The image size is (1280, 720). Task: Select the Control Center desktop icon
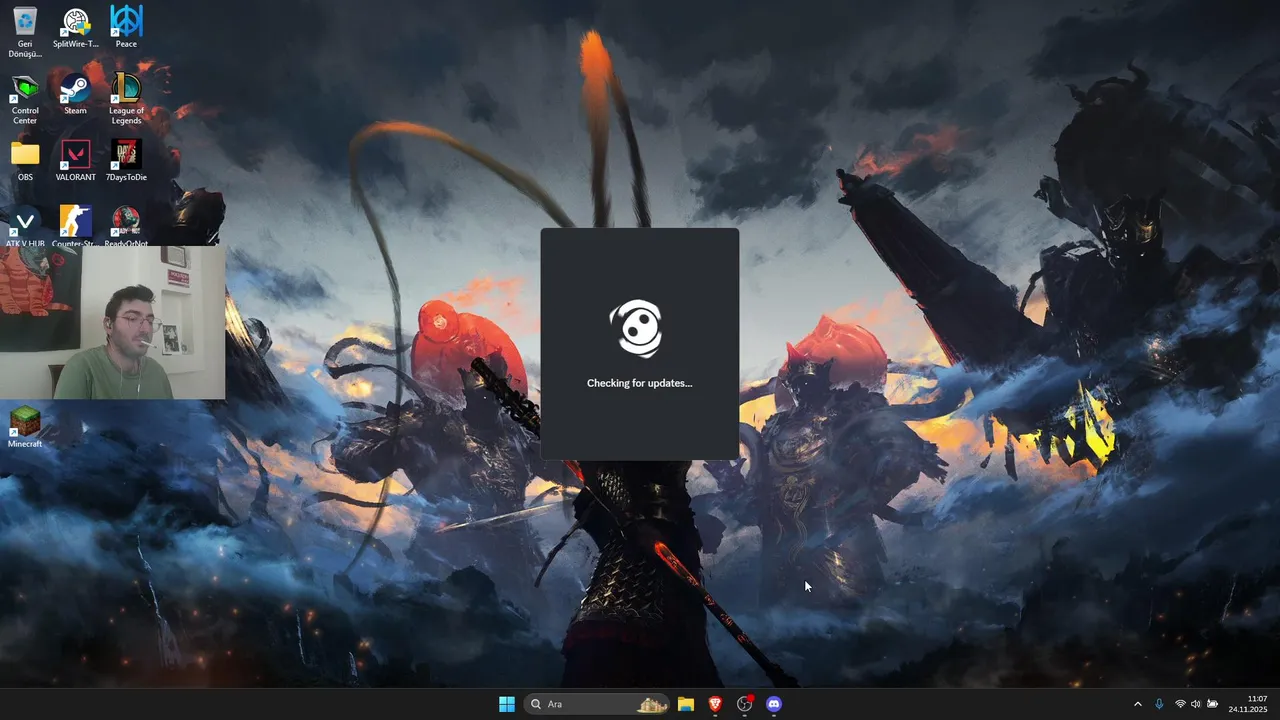click(25, 99)
